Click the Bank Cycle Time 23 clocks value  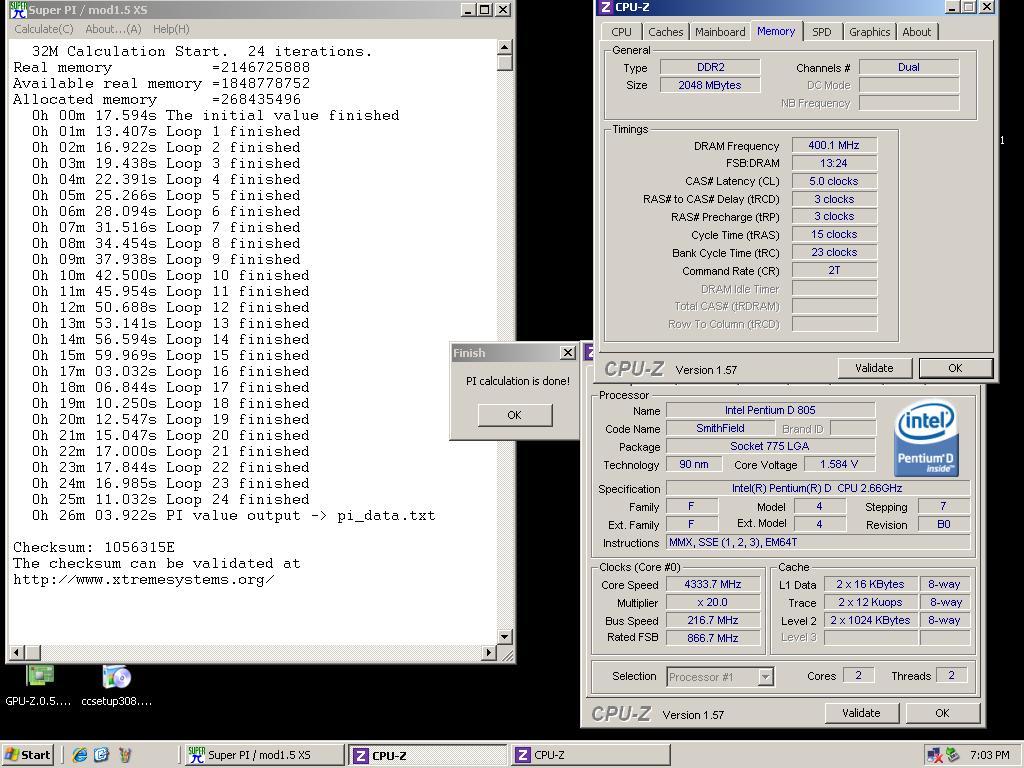834,252
